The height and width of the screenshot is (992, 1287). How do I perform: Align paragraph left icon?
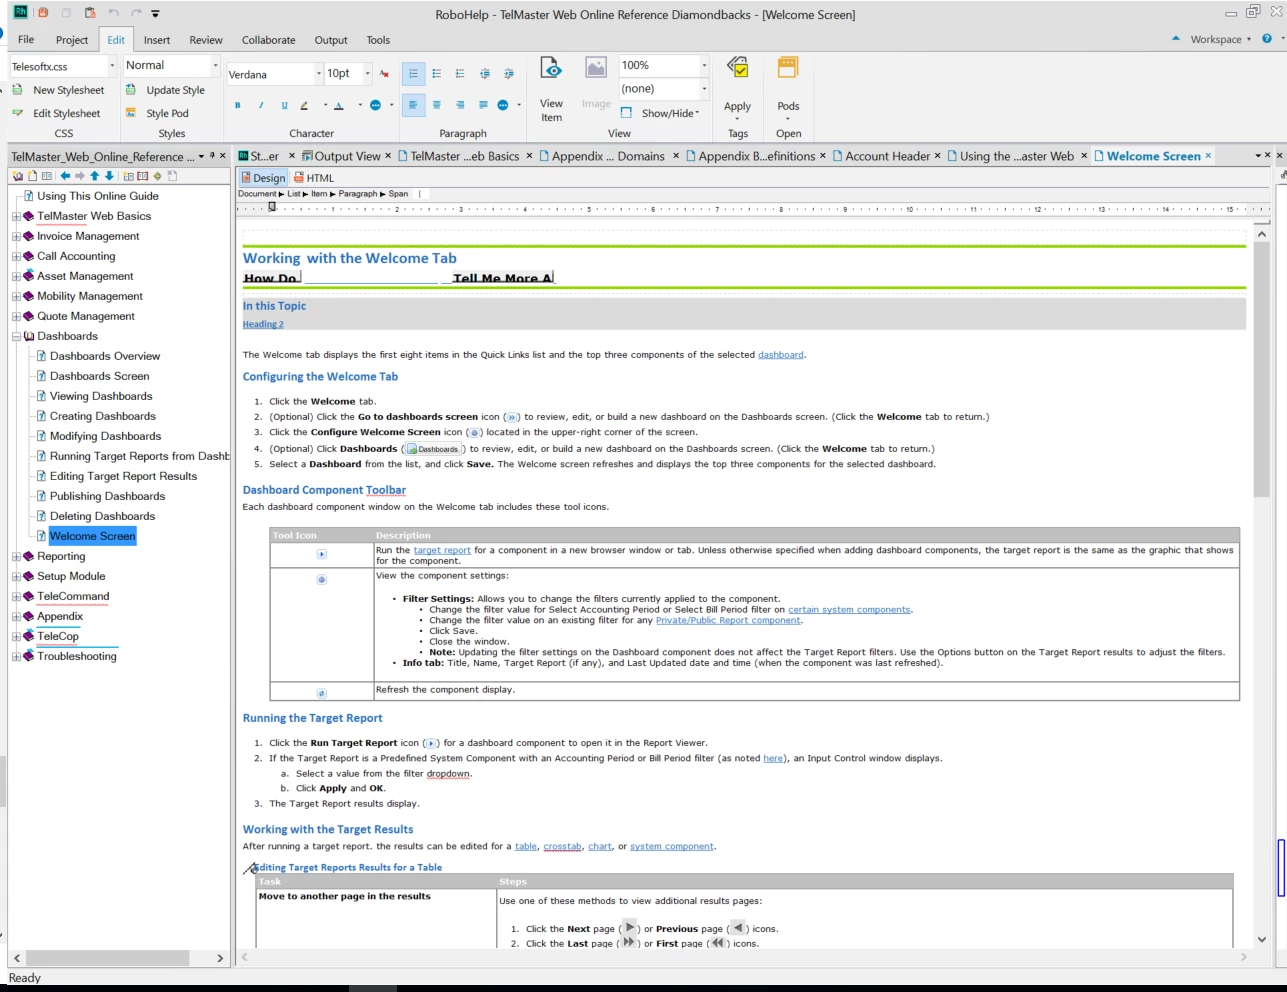tap(413, 105)
